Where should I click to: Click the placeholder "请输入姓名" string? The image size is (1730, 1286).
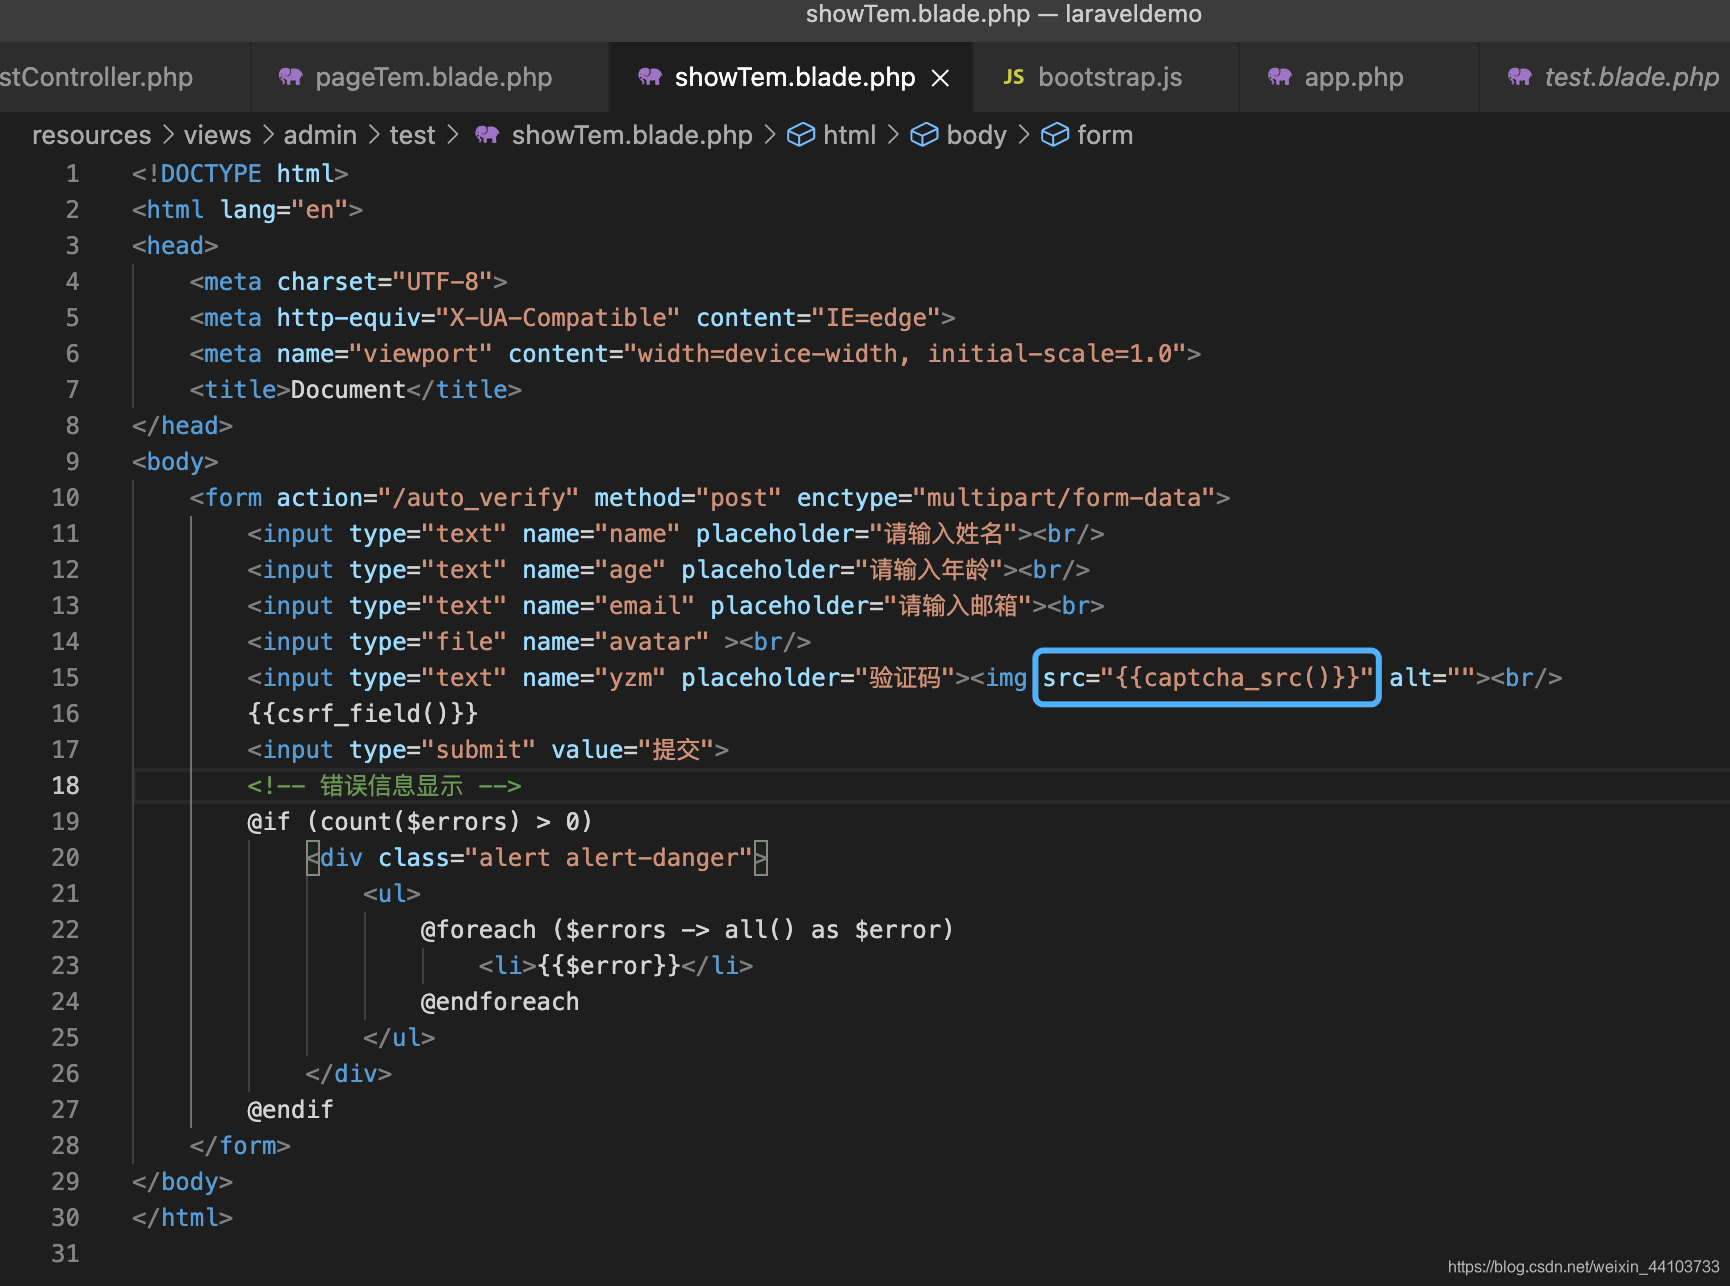point(944,534)
